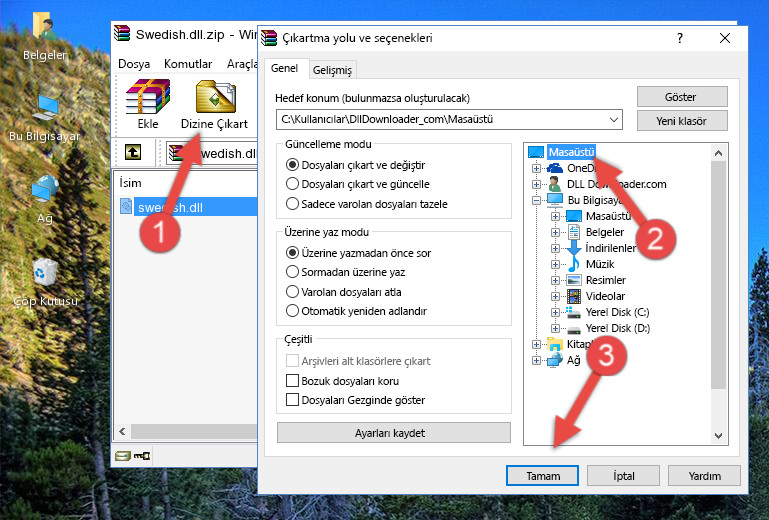The width and height of the screenshot is (769, 520).
Task: Select DLL Downloader.com user node
Action: 616,184
